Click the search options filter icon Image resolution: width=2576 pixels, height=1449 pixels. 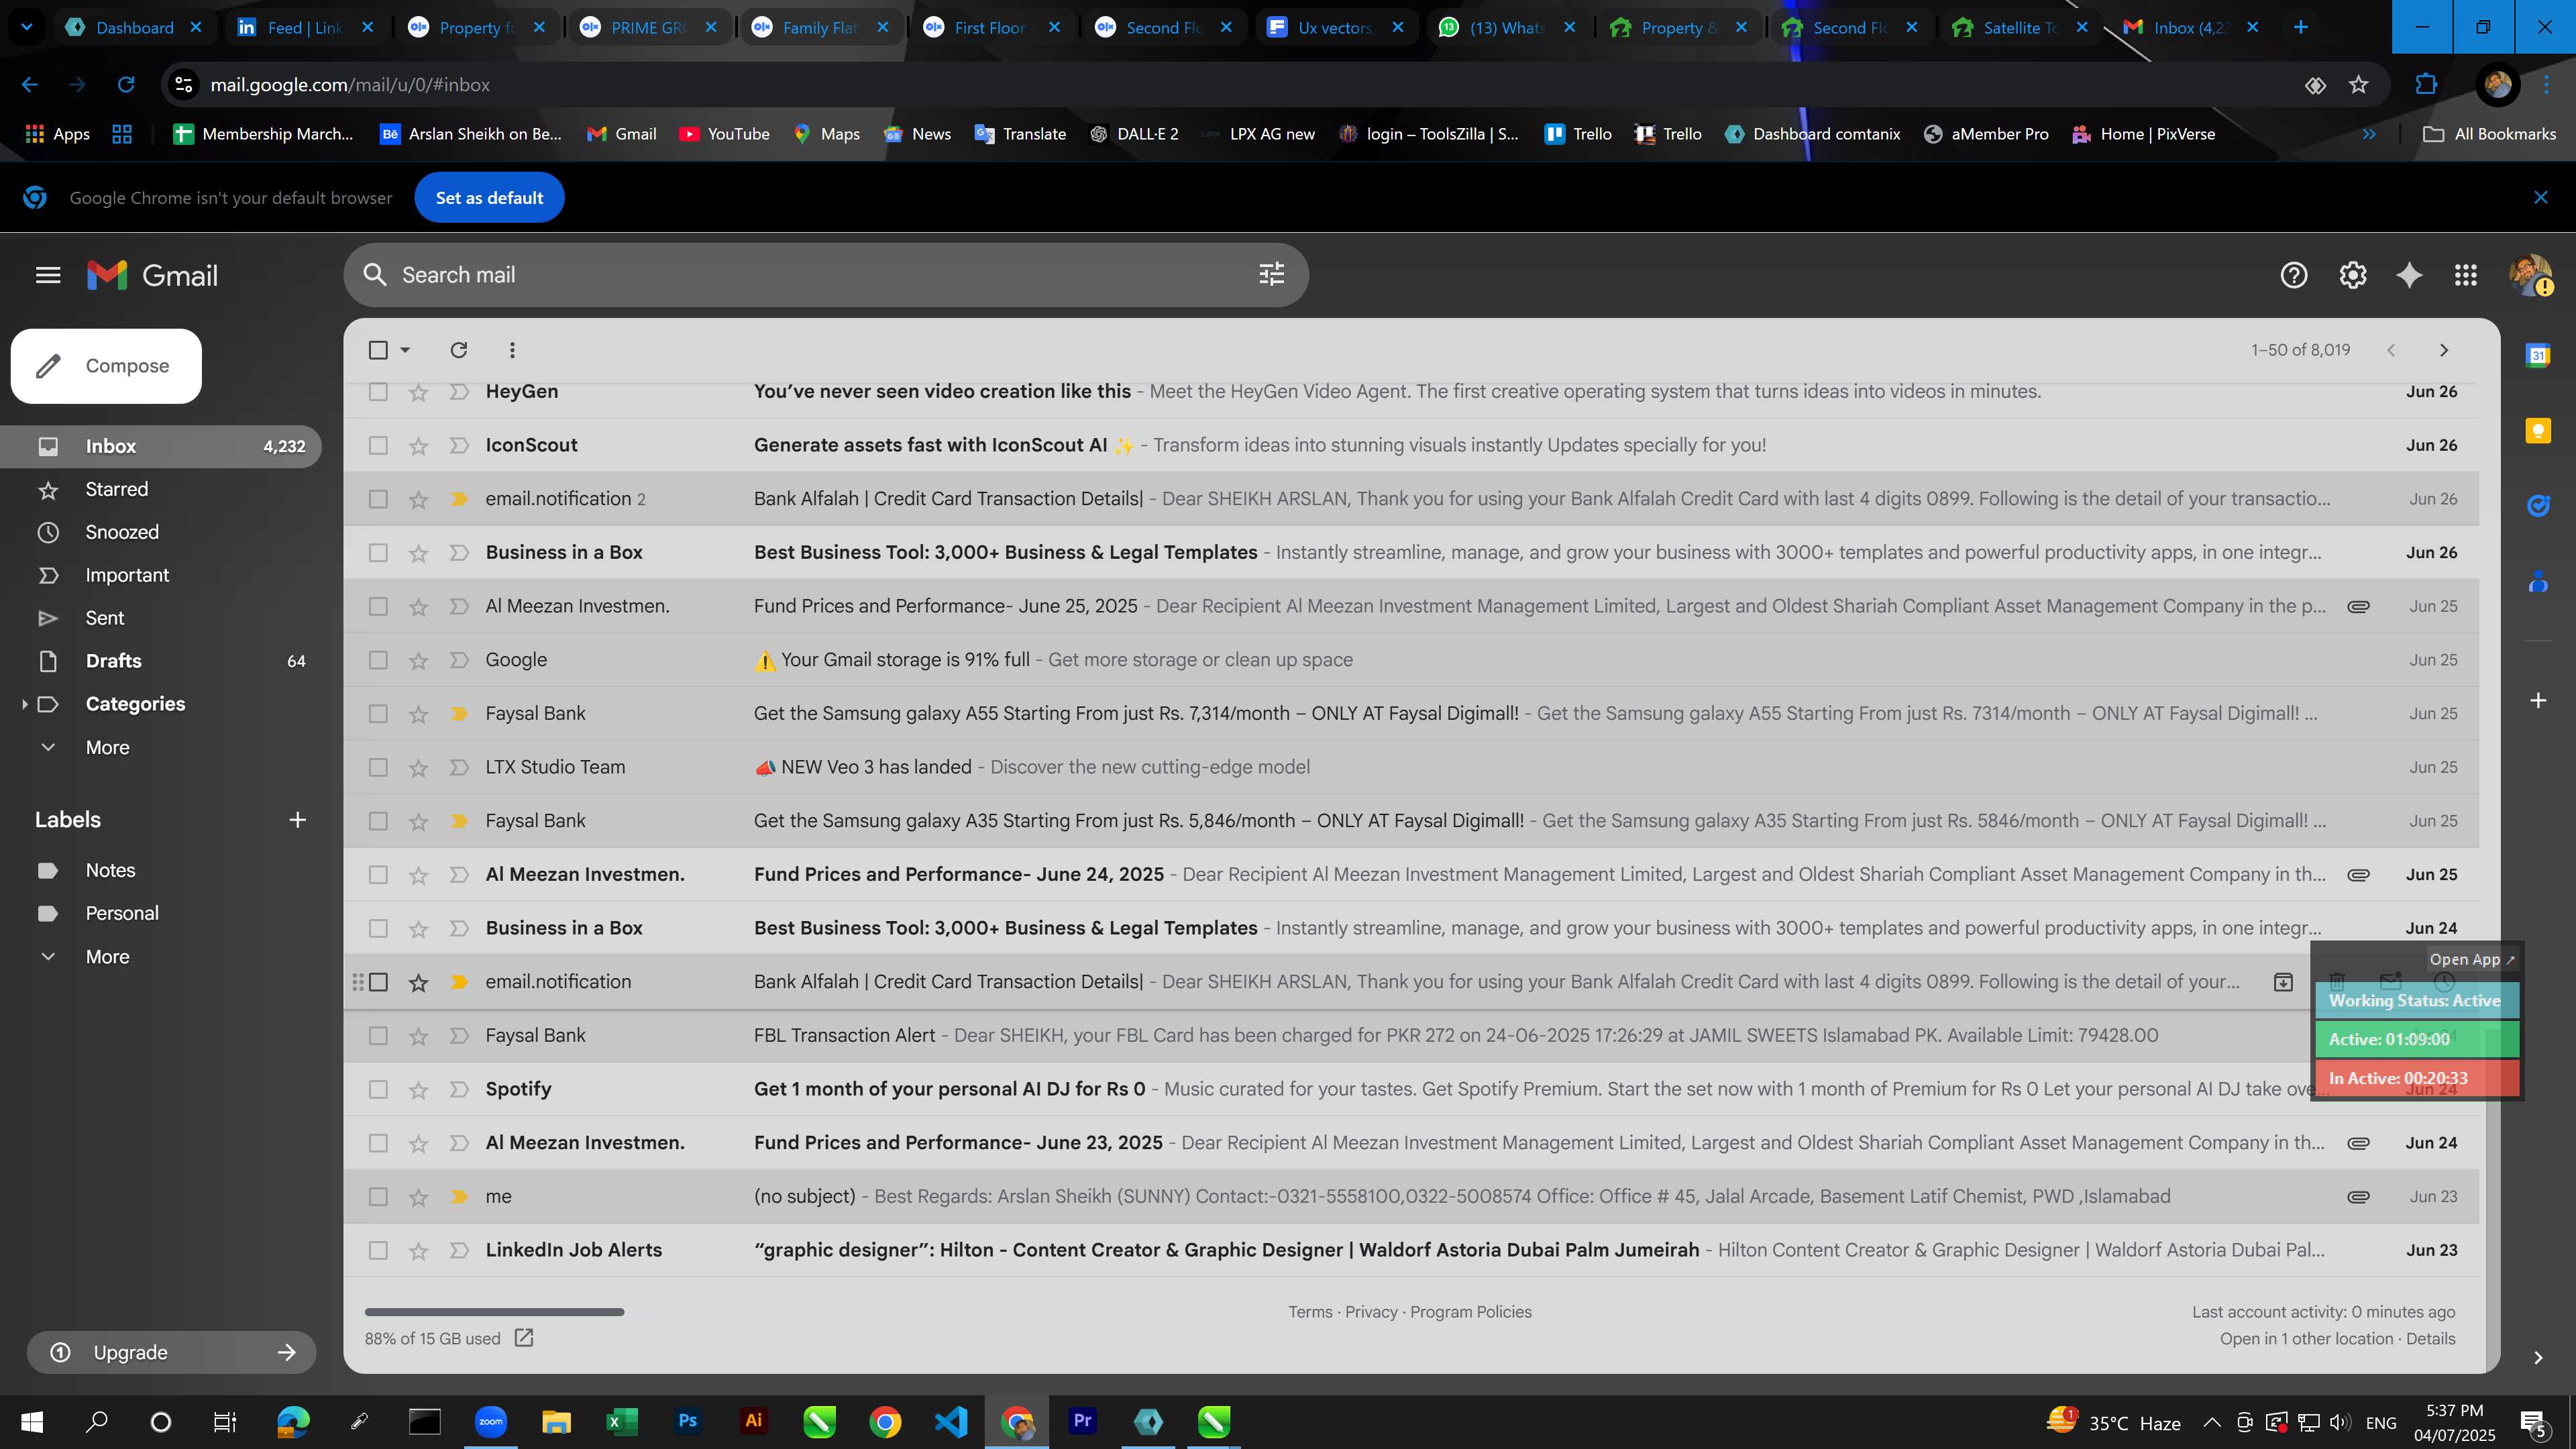1271,274
